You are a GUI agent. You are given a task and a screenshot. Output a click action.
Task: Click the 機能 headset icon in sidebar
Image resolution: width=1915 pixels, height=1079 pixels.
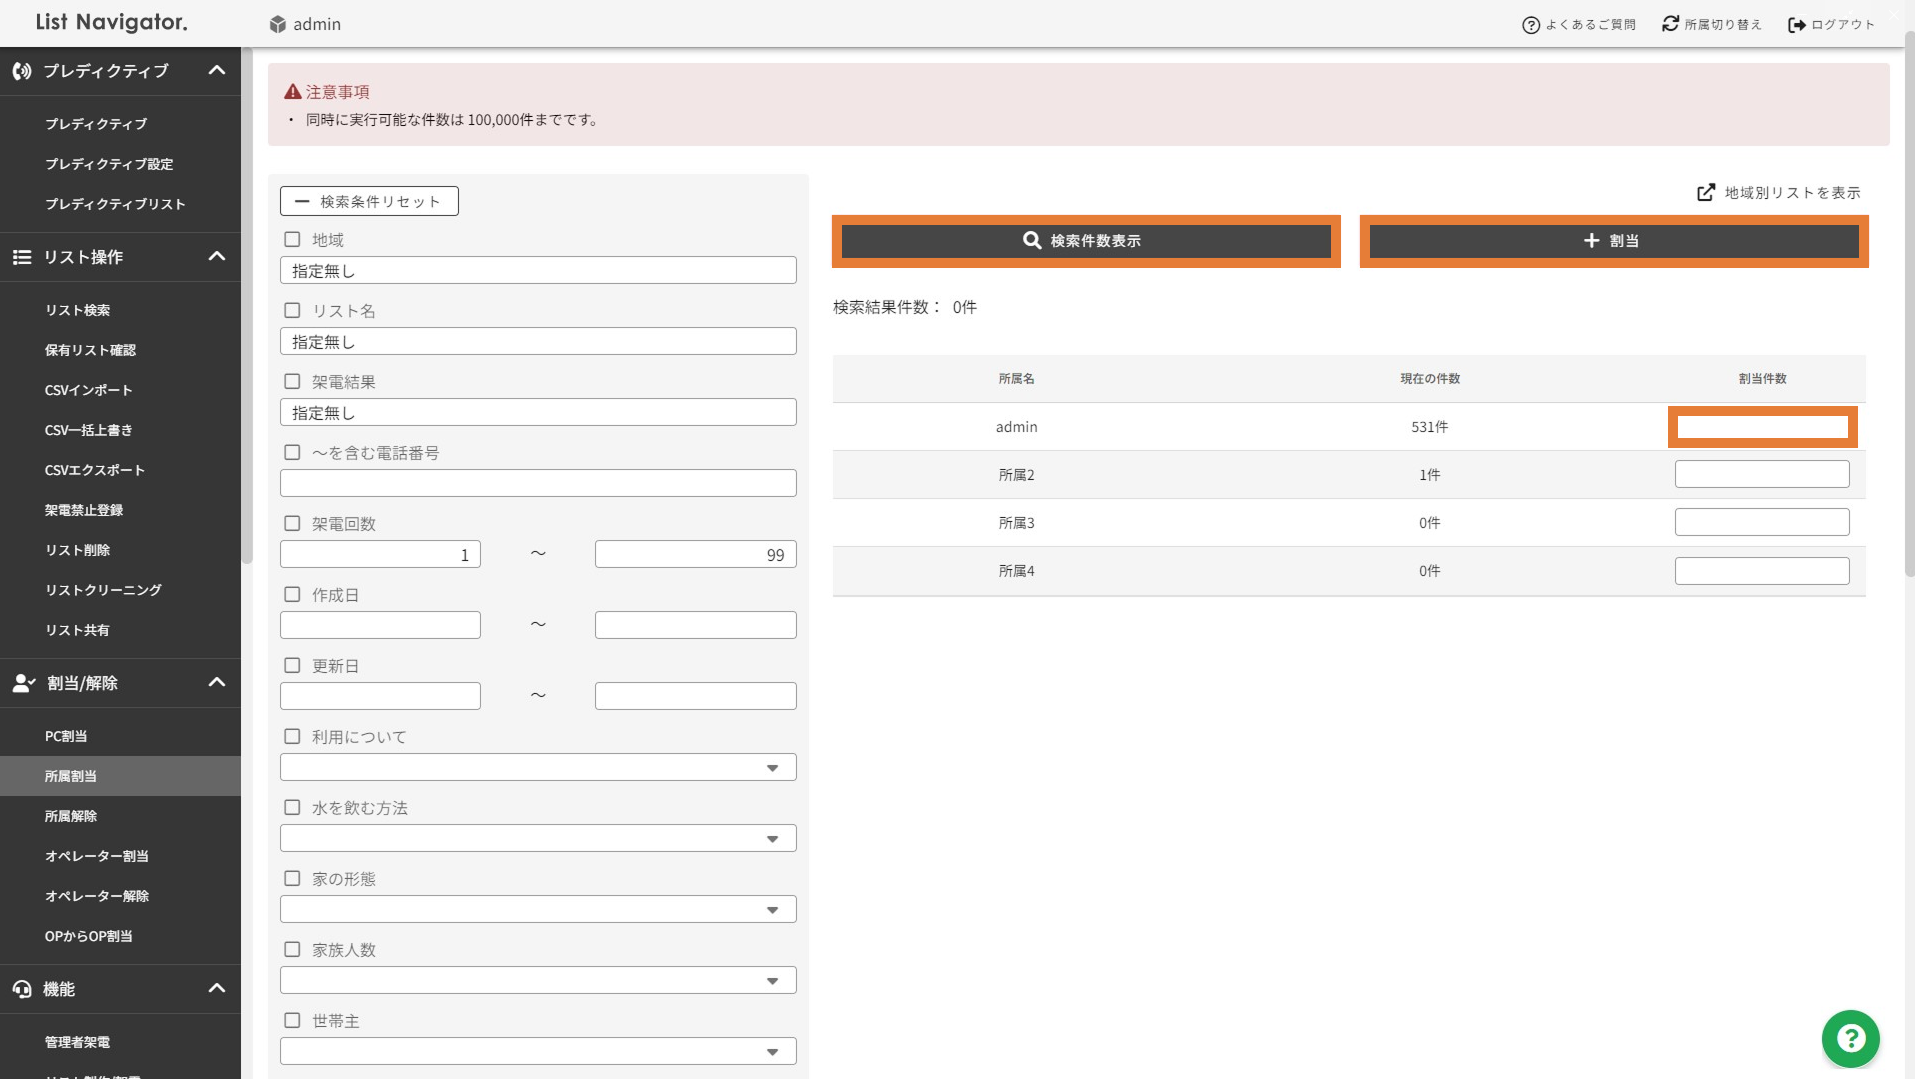click(x=22, y=989)
